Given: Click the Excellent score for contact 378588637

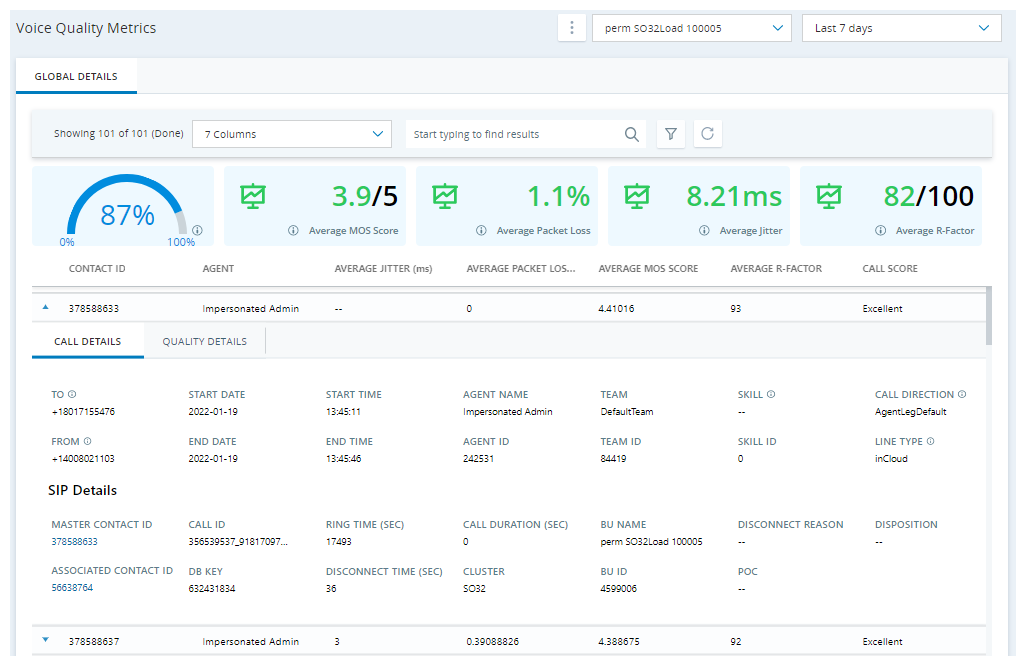Looking at the screenshot, I should point(882,641).
